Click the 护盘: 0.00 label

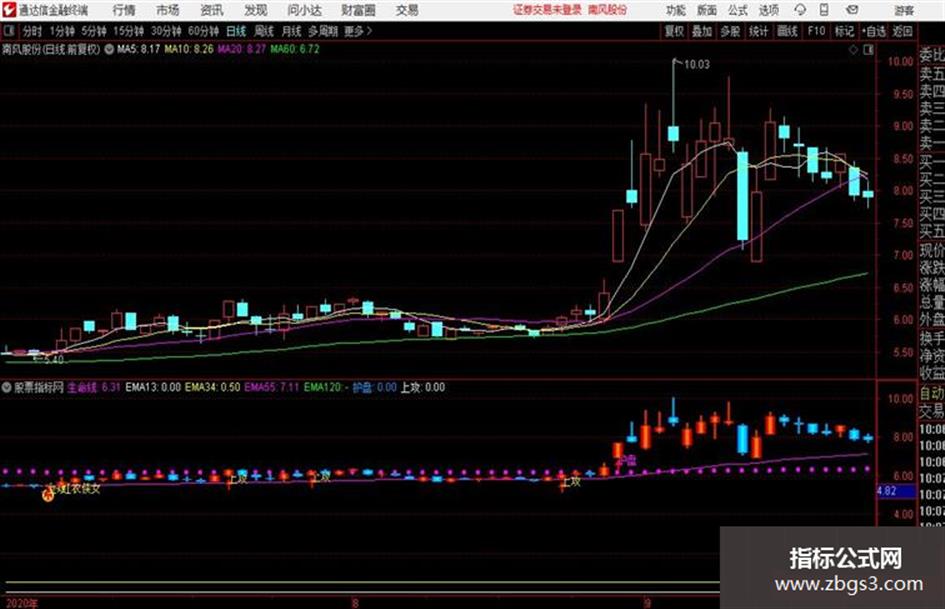[374, 387]
